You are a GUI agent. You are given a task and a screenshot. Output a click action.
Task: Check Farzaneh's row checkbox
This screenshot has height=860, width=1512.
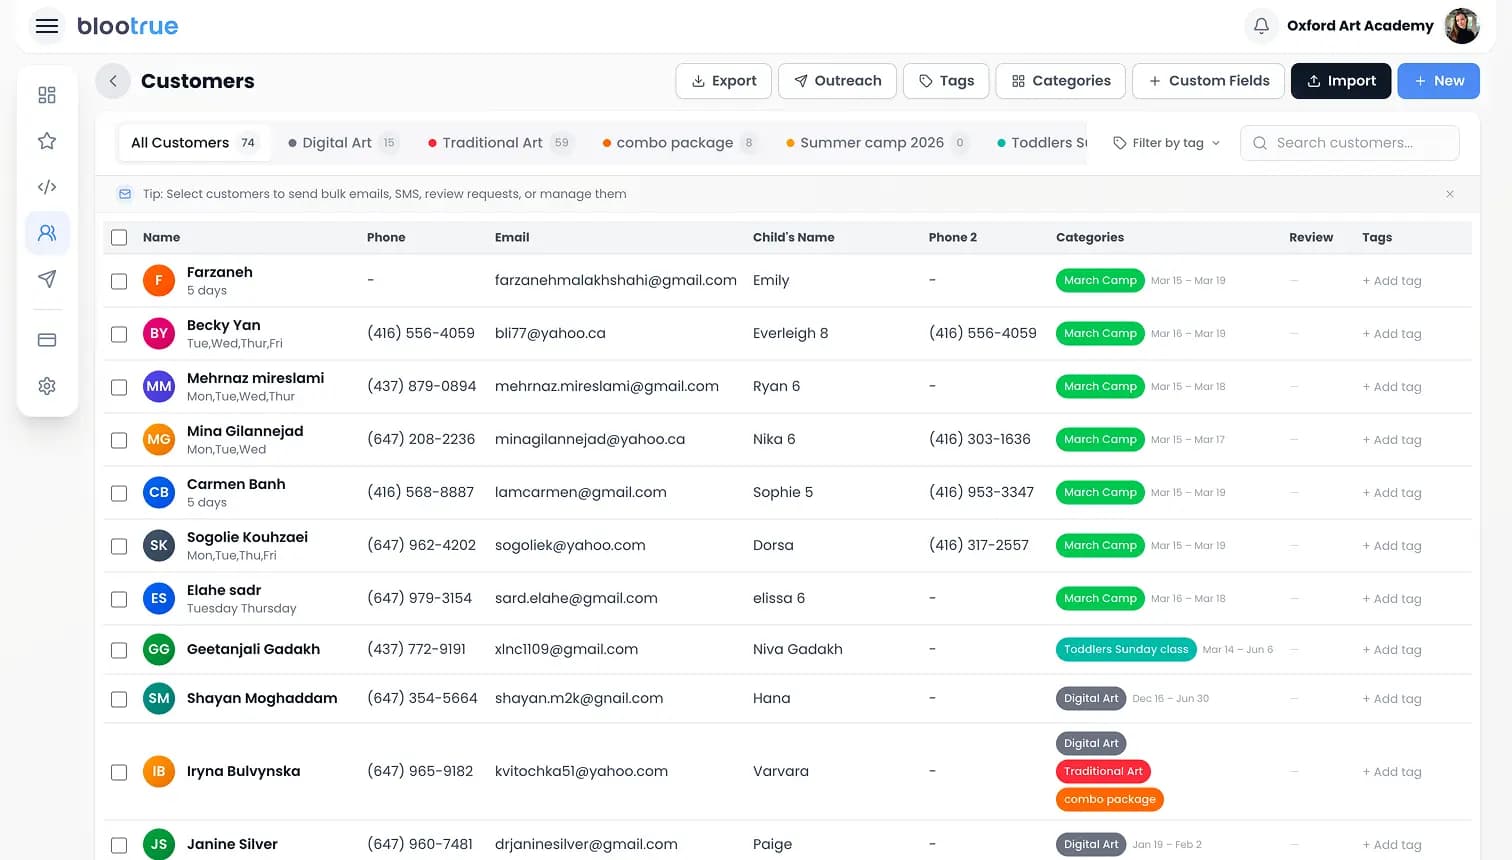click(x=119, y=280)
